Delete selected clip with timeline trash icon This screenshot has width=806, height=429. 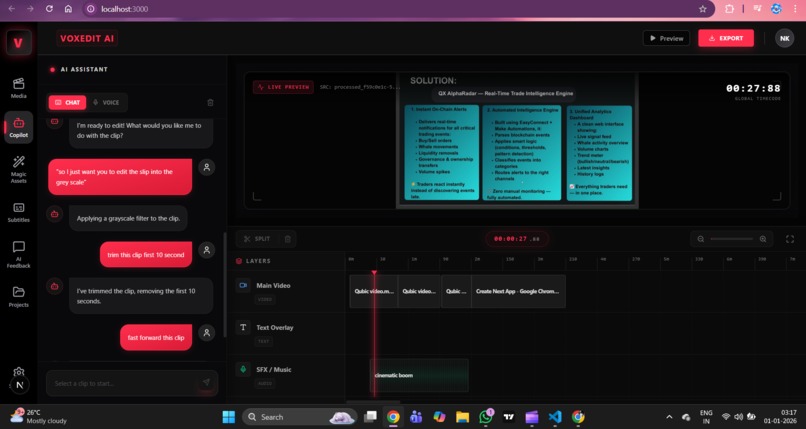coord(288,239)
